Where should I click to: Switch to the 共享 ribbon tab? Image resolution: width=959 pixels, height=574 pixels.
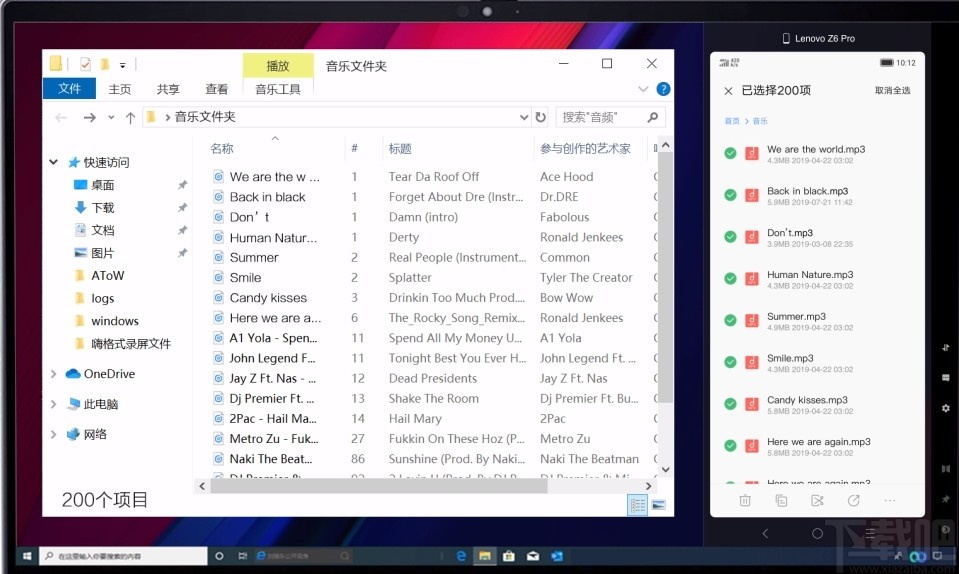pyautogui.click(x=168, y=89)
